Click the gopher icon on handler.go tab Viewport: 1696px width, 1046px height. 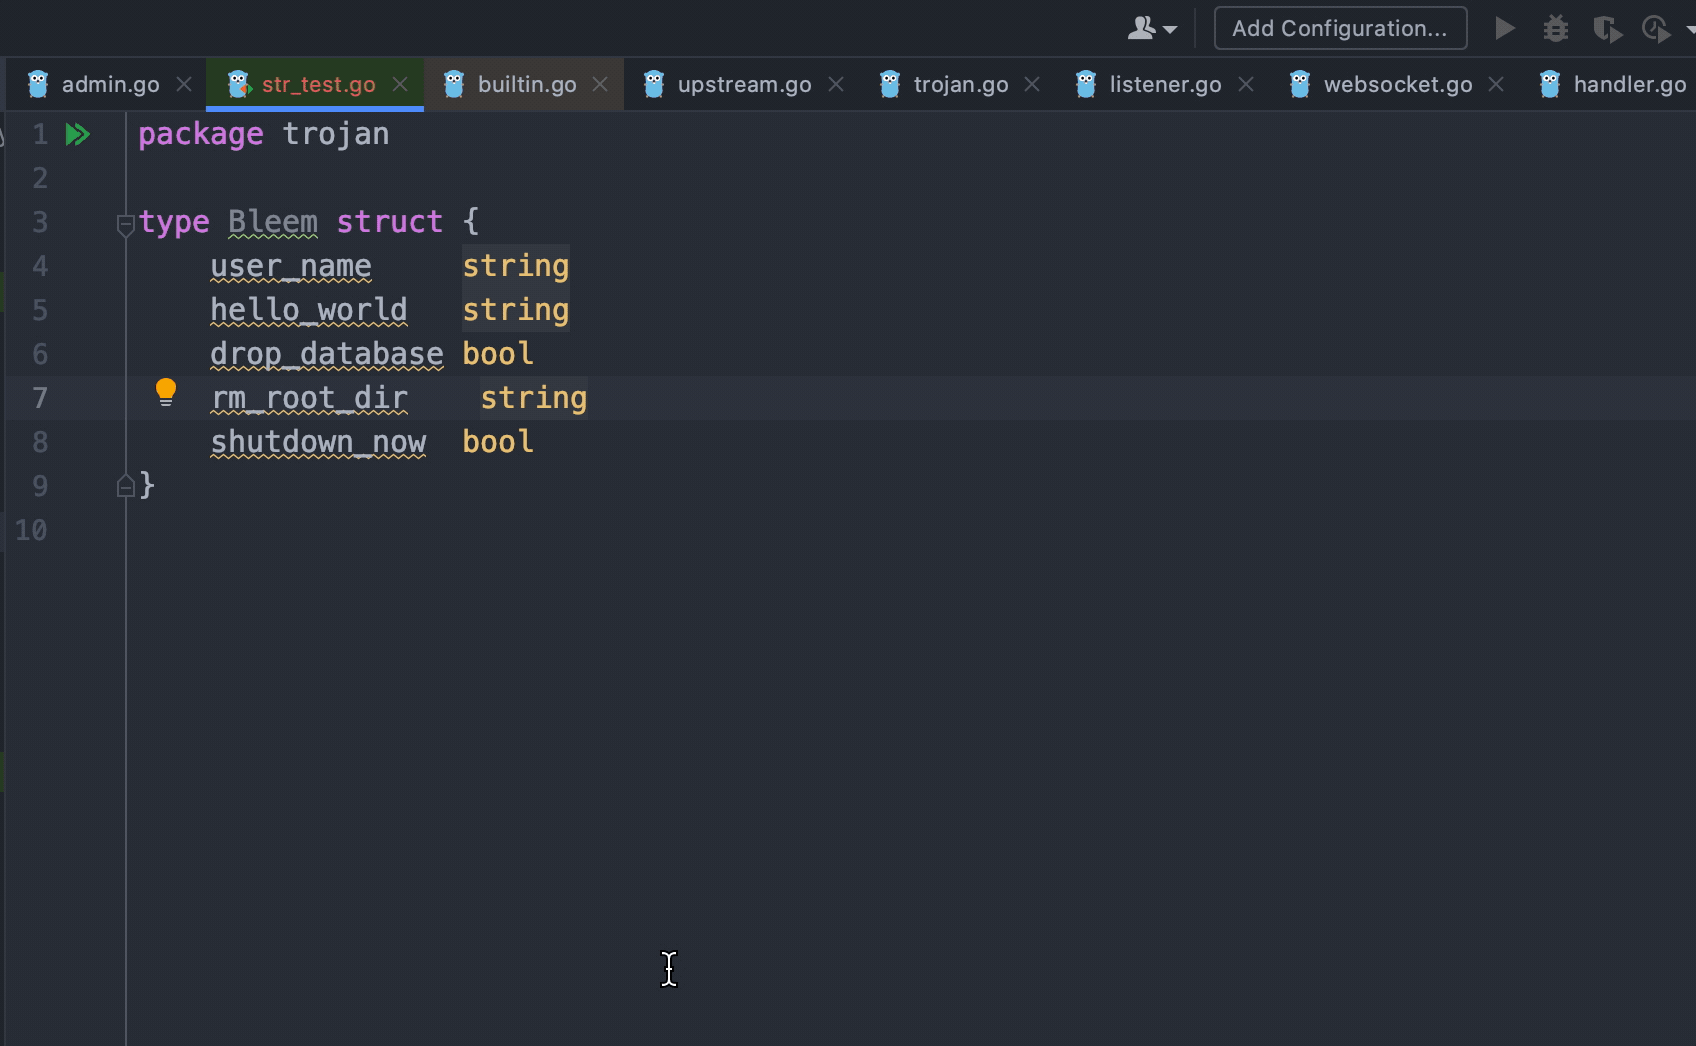1550,85
